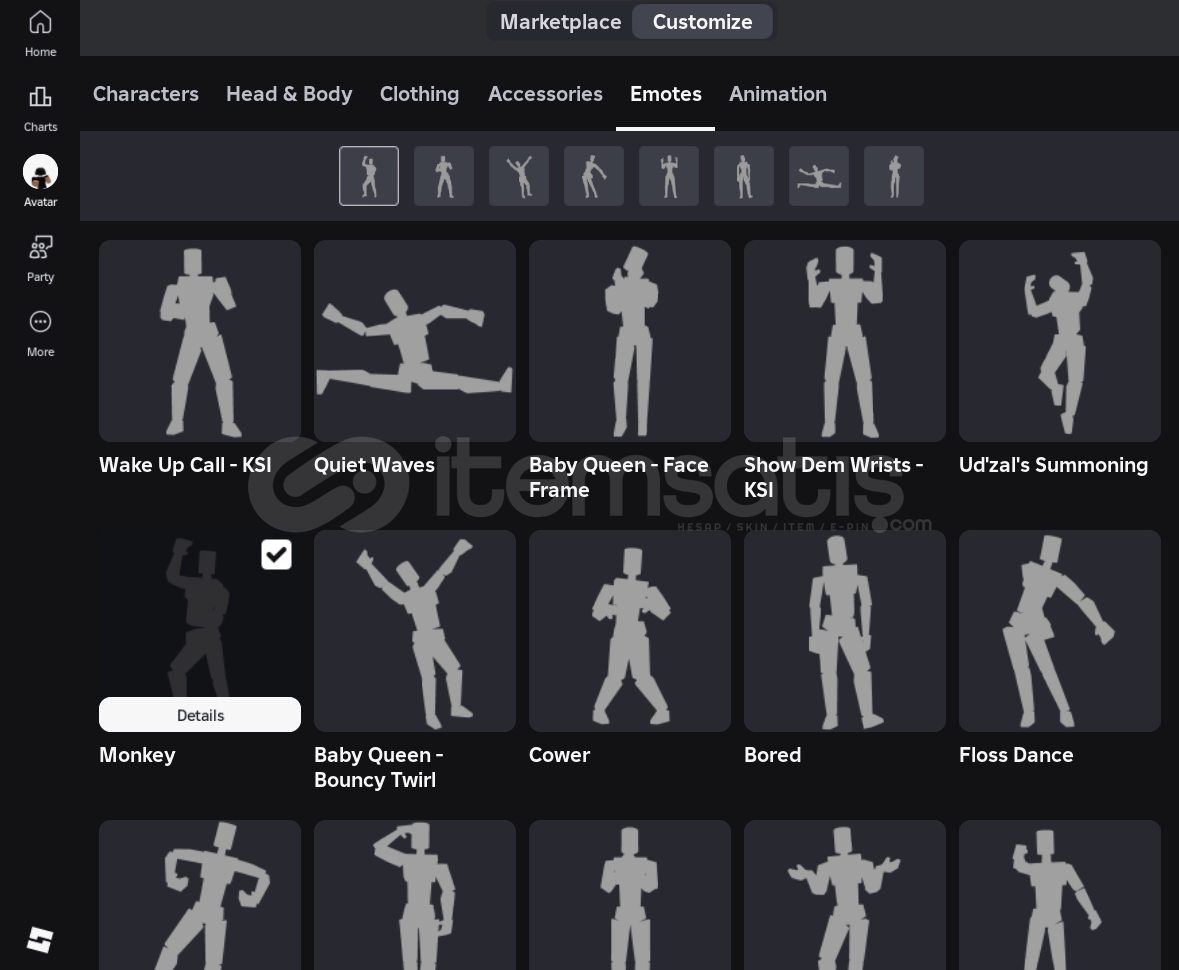Open the Animation category tab
Screen dimensions: 1179x970
coord(778,94)
